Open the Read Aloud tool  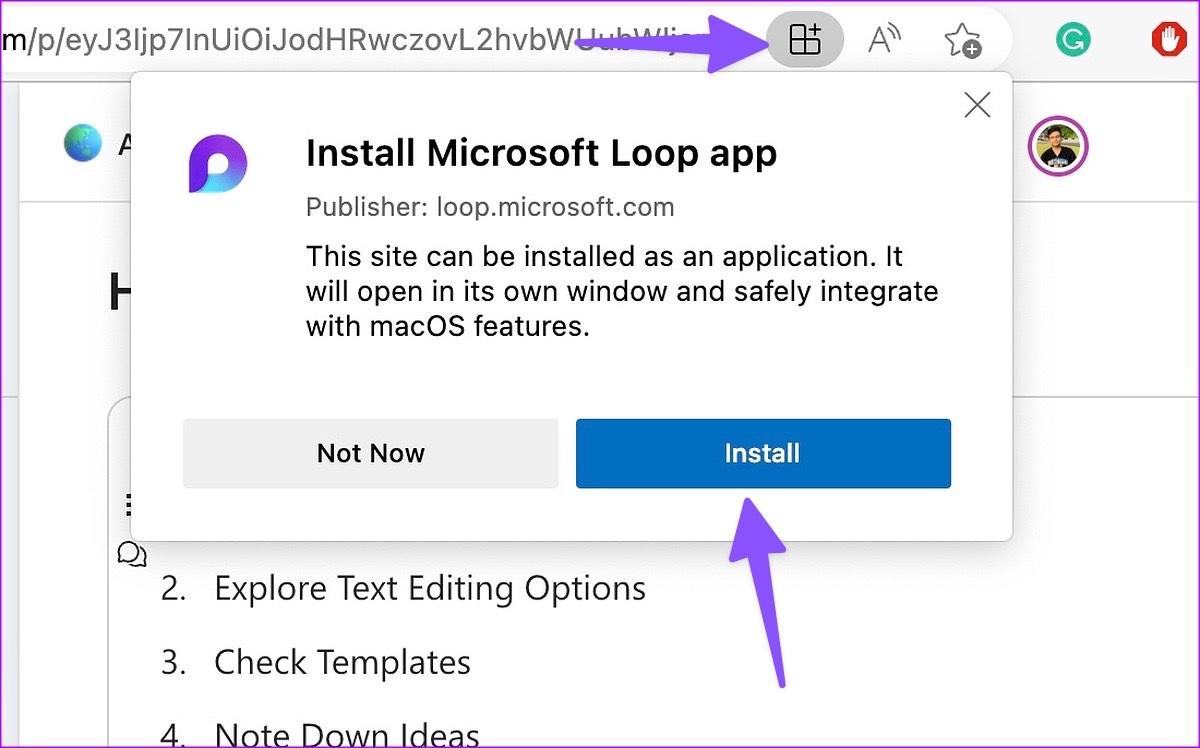tap(884, 40)
